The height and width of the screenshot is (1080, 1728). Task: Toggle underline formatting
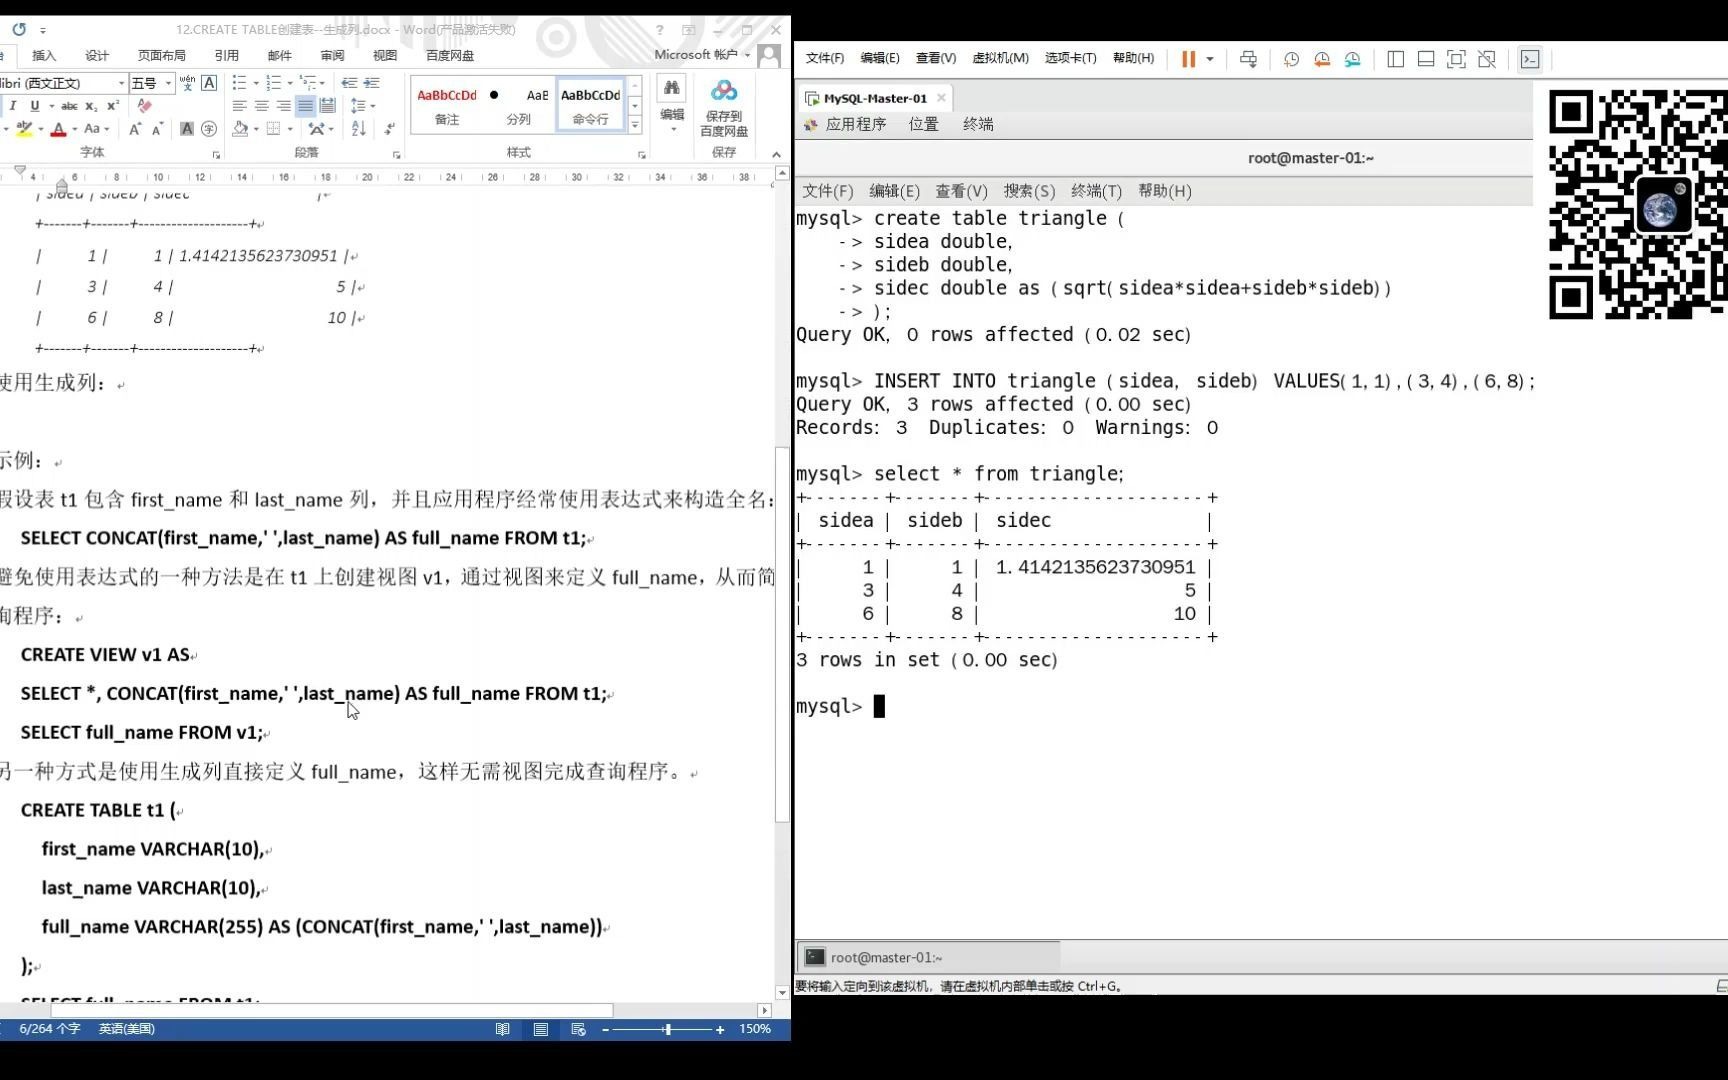click(35, 105)
